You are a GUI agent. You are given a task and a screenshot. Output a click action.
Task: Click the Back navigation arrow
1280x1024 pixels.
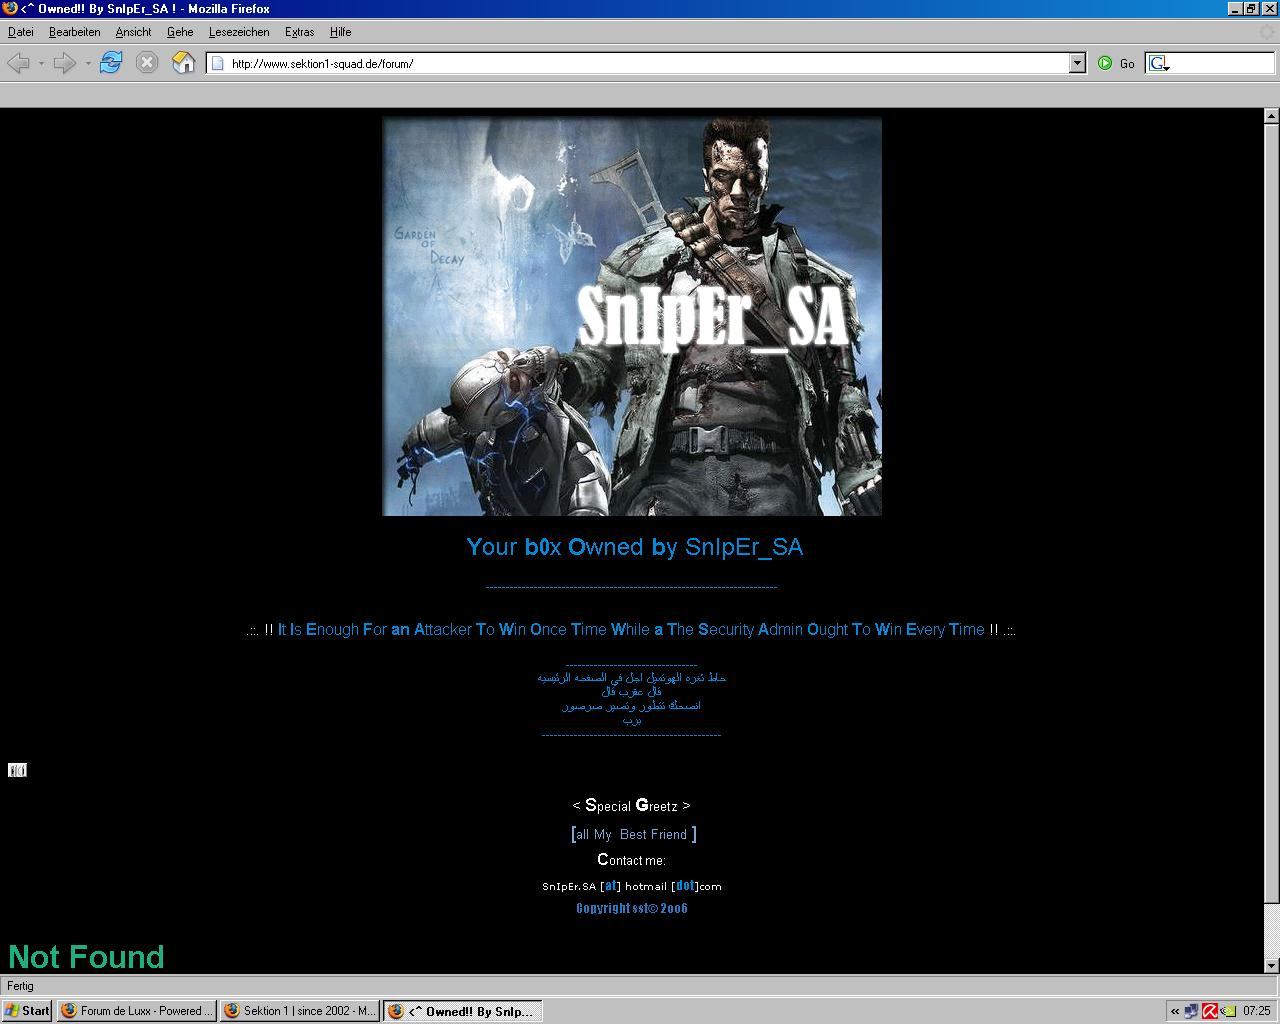(18, 63)
